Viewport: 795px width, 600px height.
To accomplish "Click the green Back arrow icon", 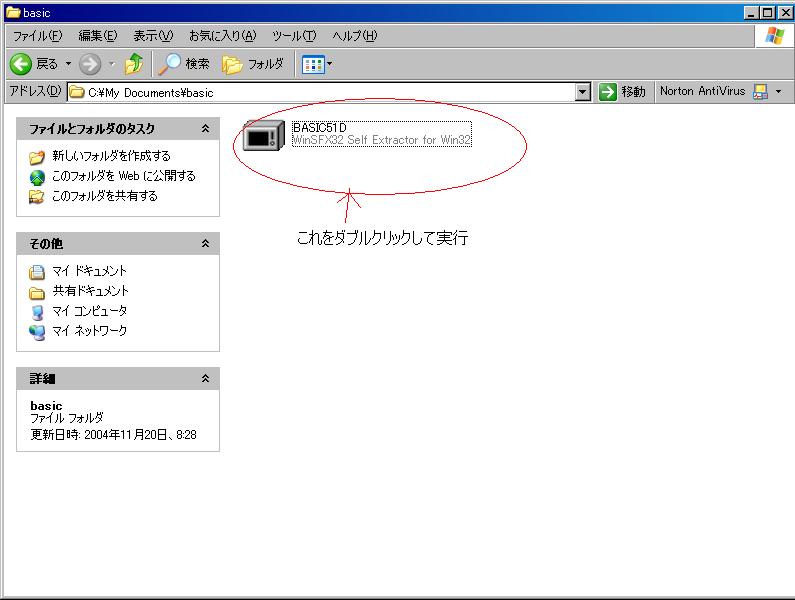I will [x=21, y=64].
